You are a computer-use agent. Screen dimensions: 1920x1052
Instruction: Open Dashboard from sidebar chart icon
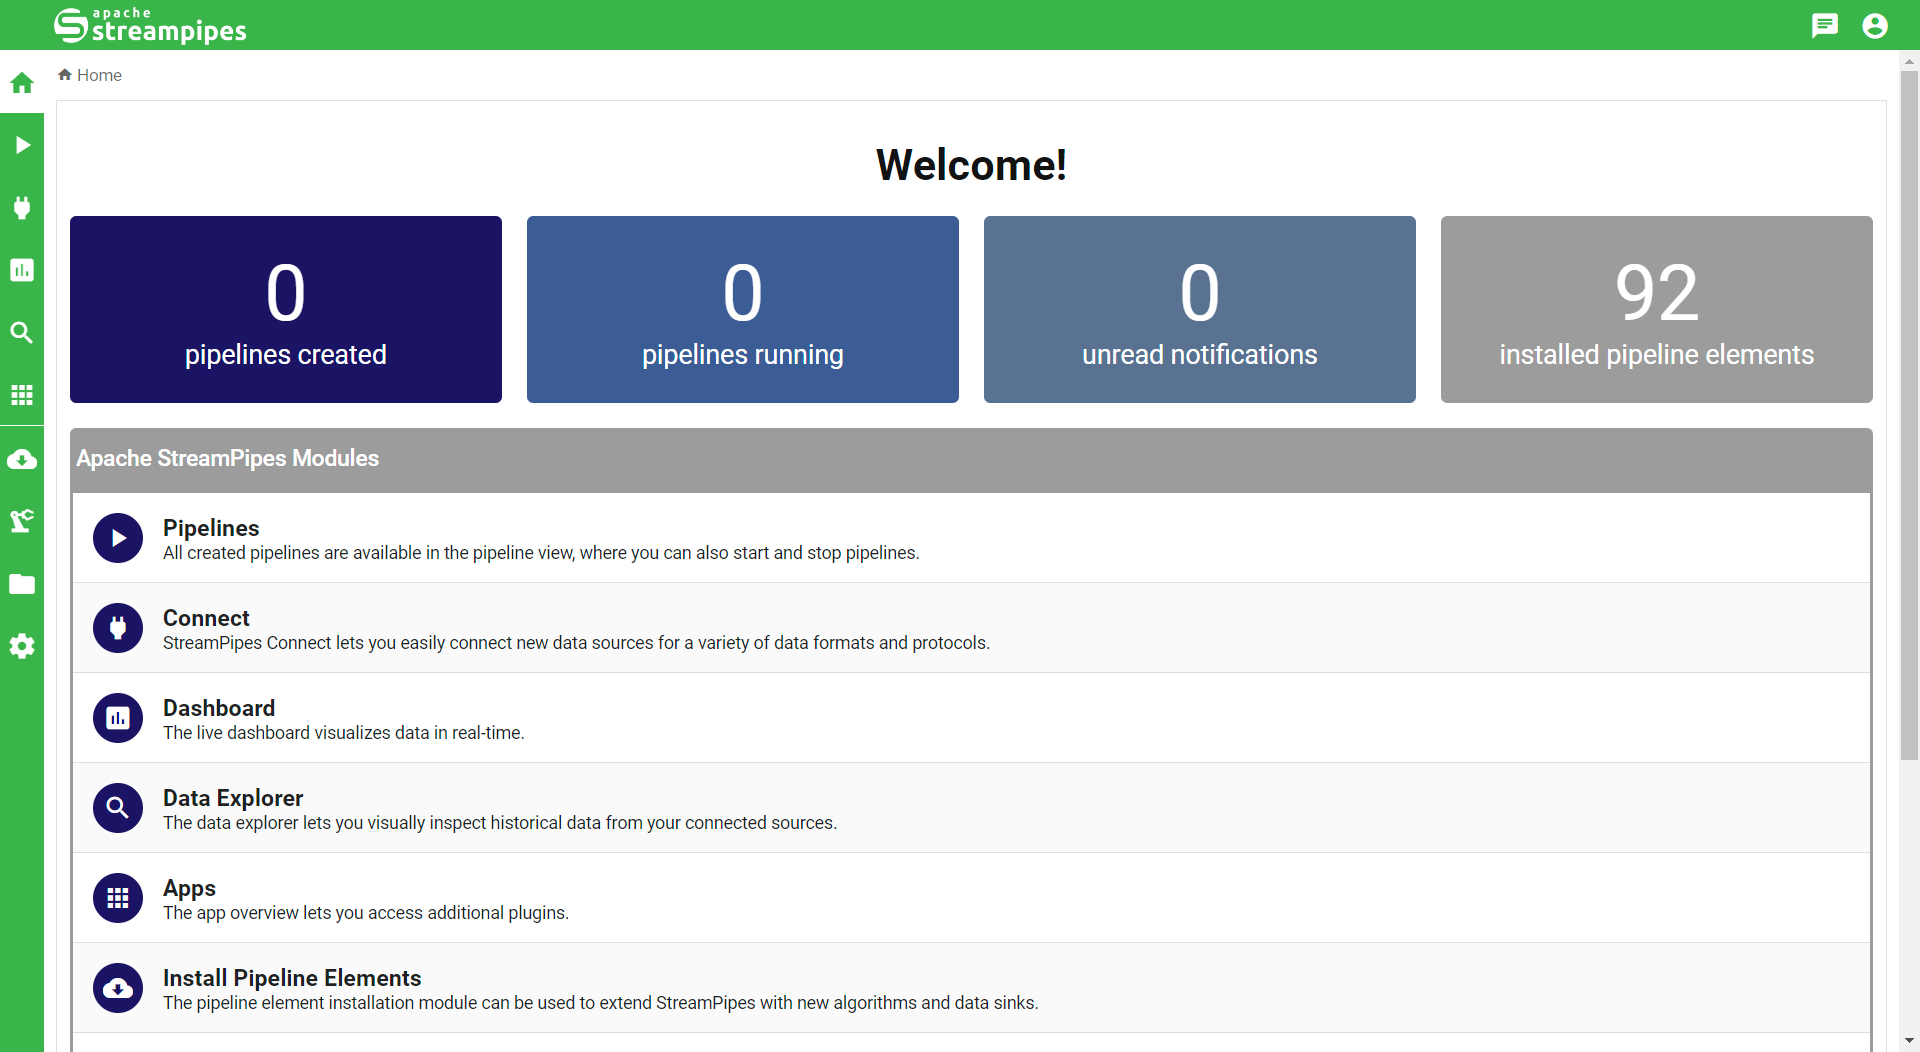point(22,270)
